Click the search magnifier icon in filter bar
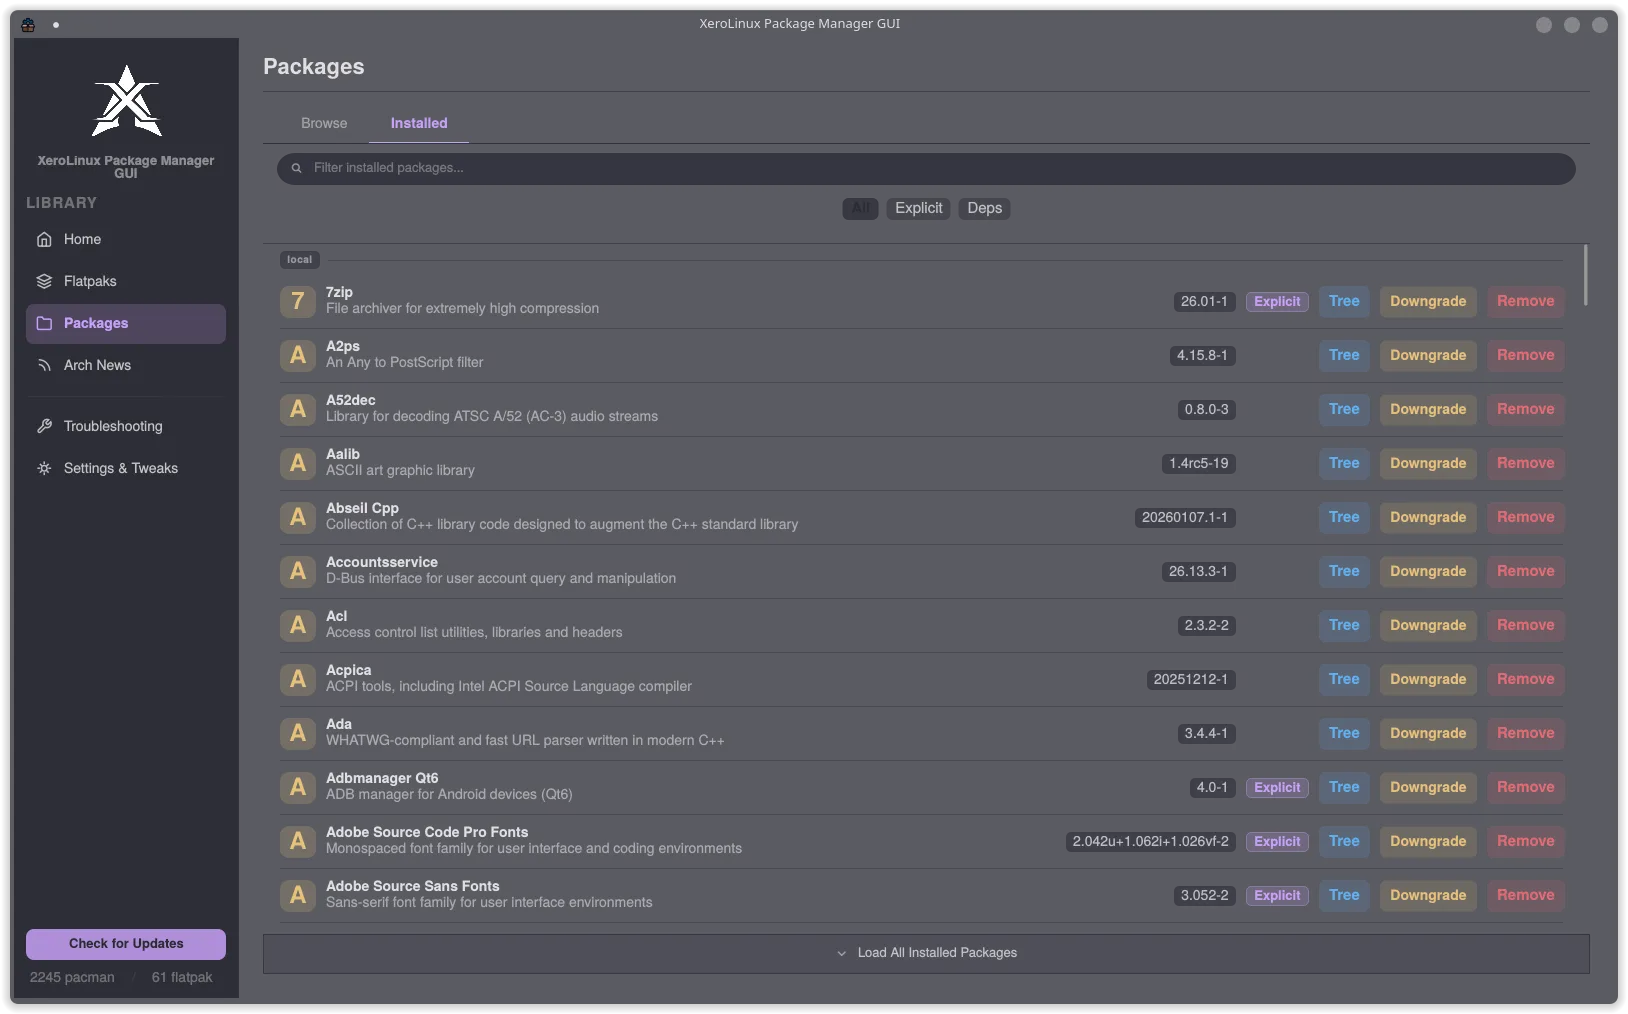This screenshot has width=1628, height=1014. tap(296, 168)
